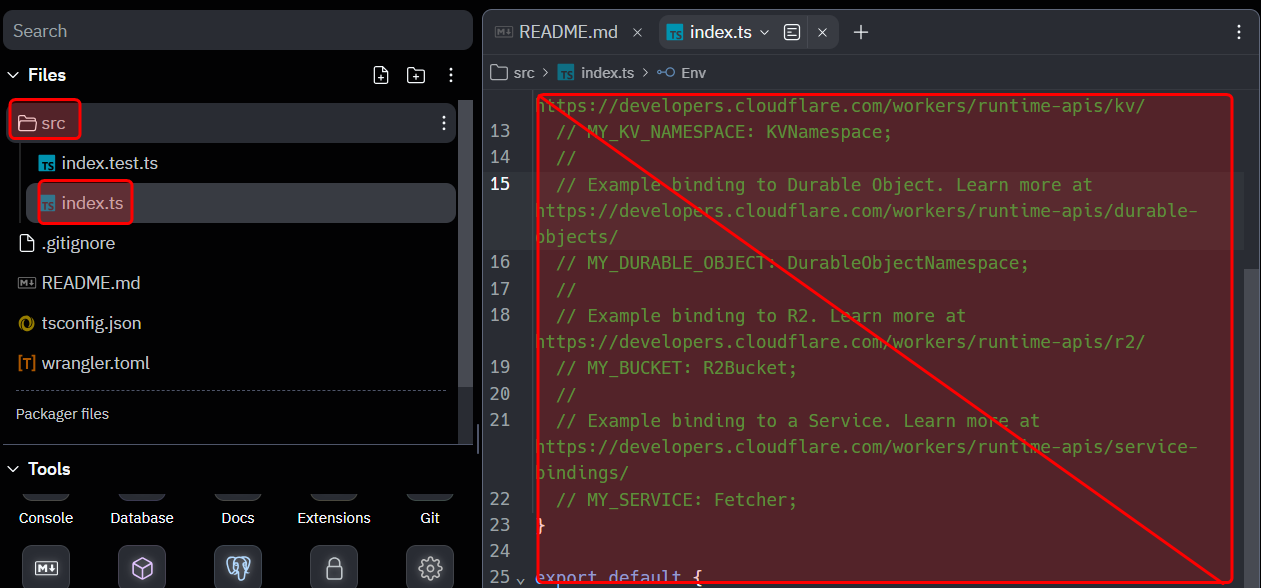Click the new file icon in Files
This screenshot has height=588, width=1261.
click(381, 75)
